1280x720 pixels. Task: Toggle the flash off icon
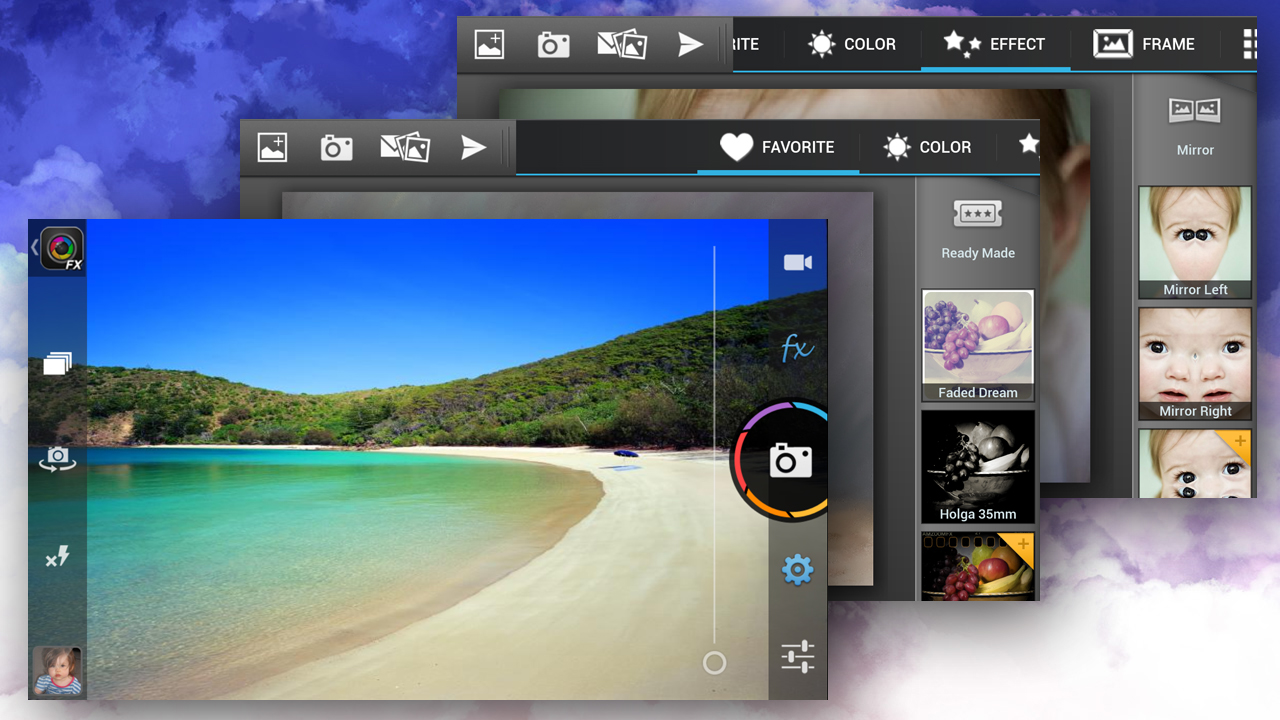[x=58, y=557]
